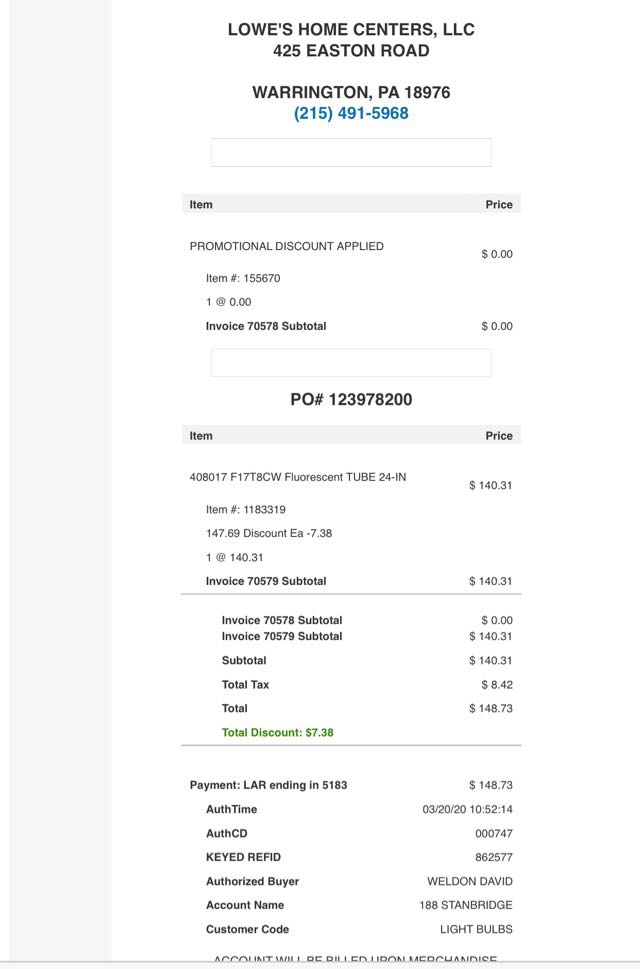Click Item # 155670
Viewport: 640px width, 969px height.
(243, 279)
